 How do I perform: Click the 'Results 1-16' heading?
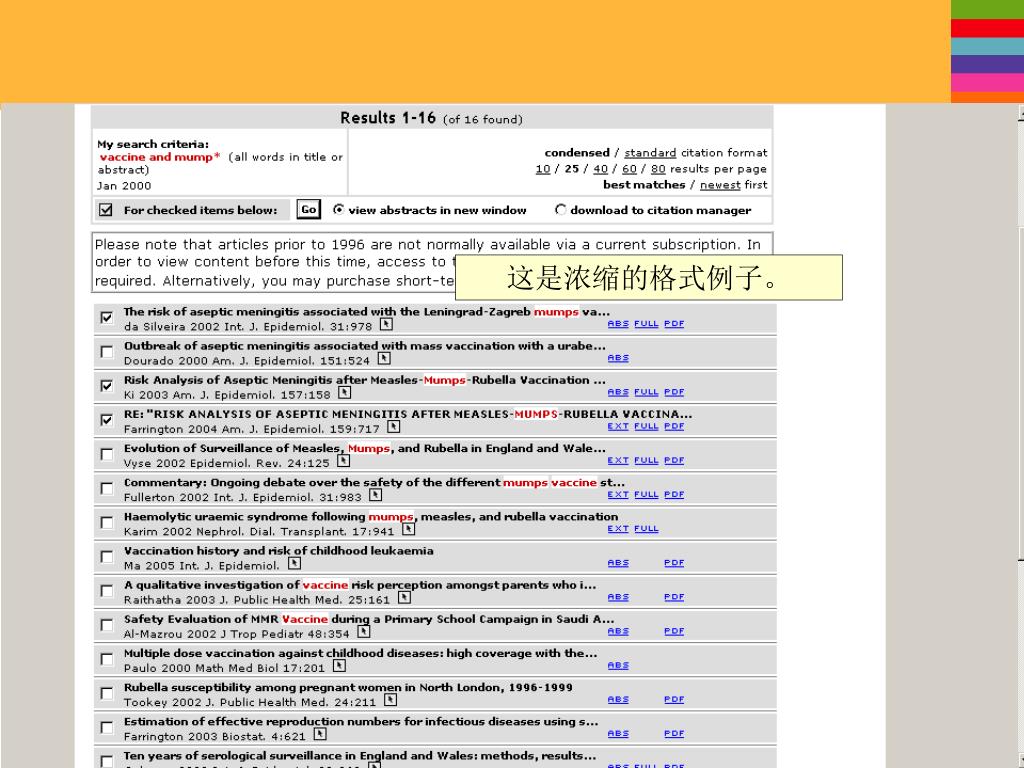pos(388,118)
